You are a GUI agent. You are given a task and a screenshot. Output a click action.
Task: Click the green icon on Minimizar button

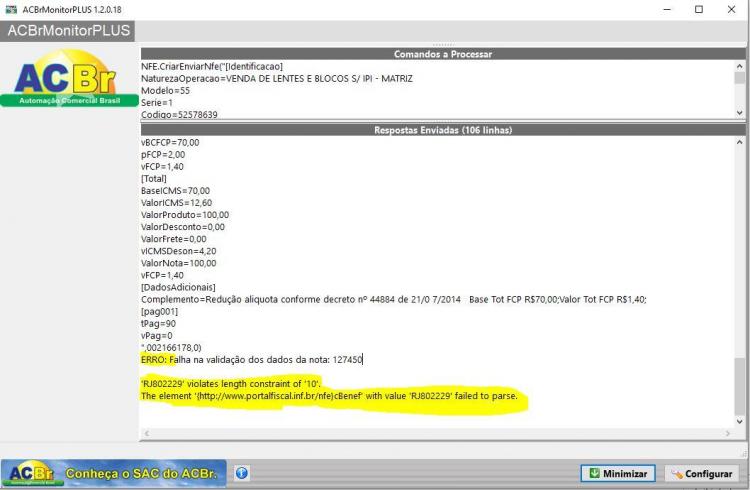pos(594,473)
